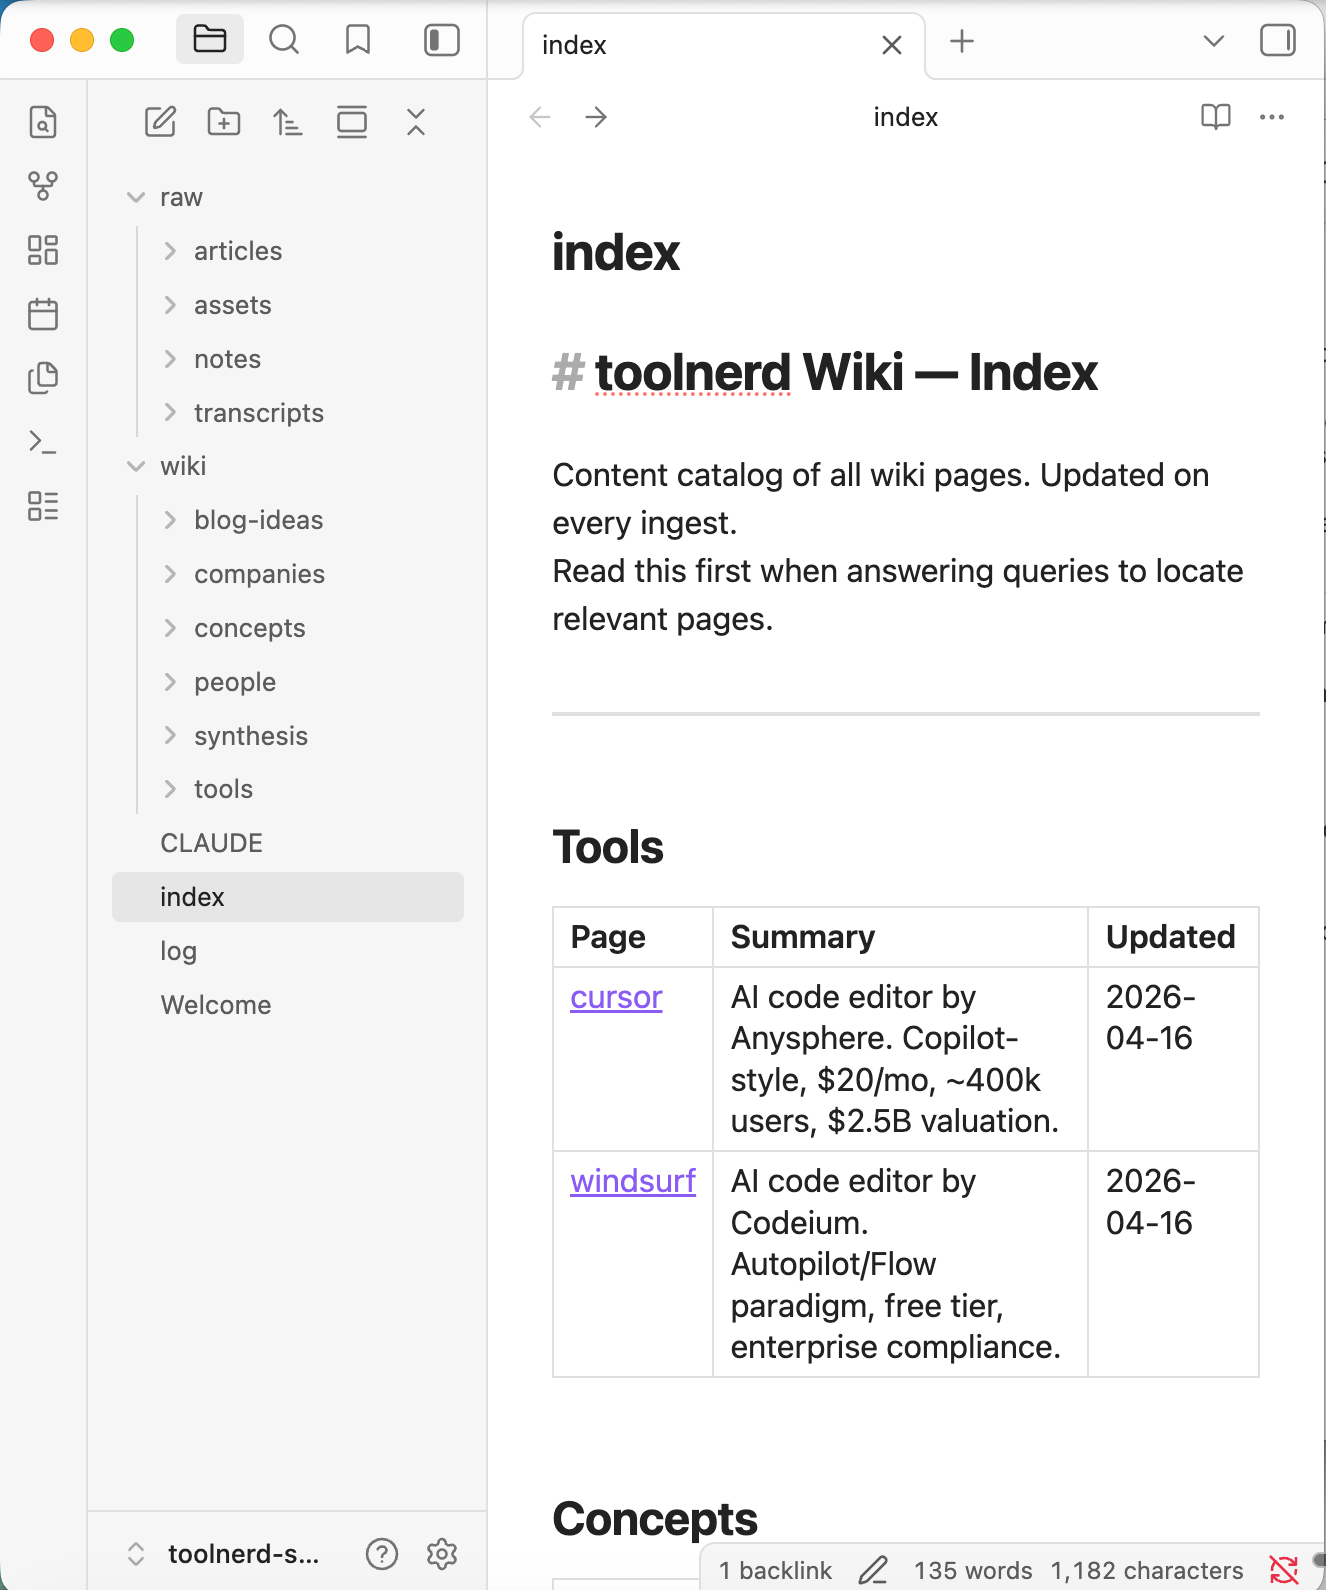Open tab list dropdown chevron

pyautogui.click(x=1214, y=41)
